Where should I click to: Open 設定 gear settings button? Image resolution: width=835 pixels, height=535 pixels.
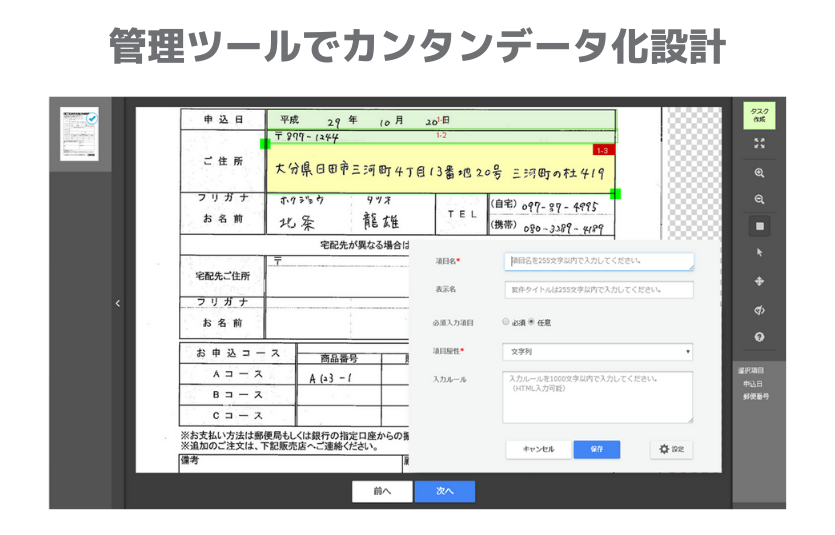670,450
